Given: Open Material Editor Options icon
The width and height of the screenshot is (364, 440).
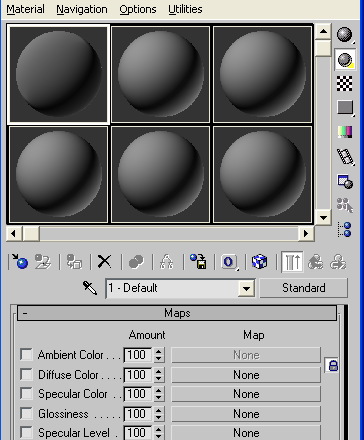Looking at the screenshot, I should tap(345, 182).
